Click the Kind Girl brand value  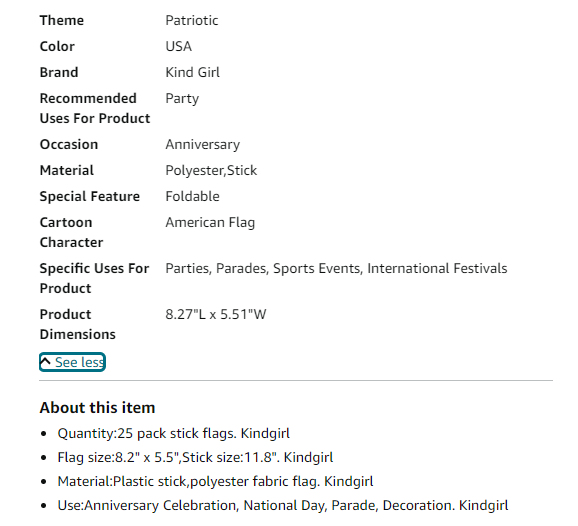click(192, 72)
